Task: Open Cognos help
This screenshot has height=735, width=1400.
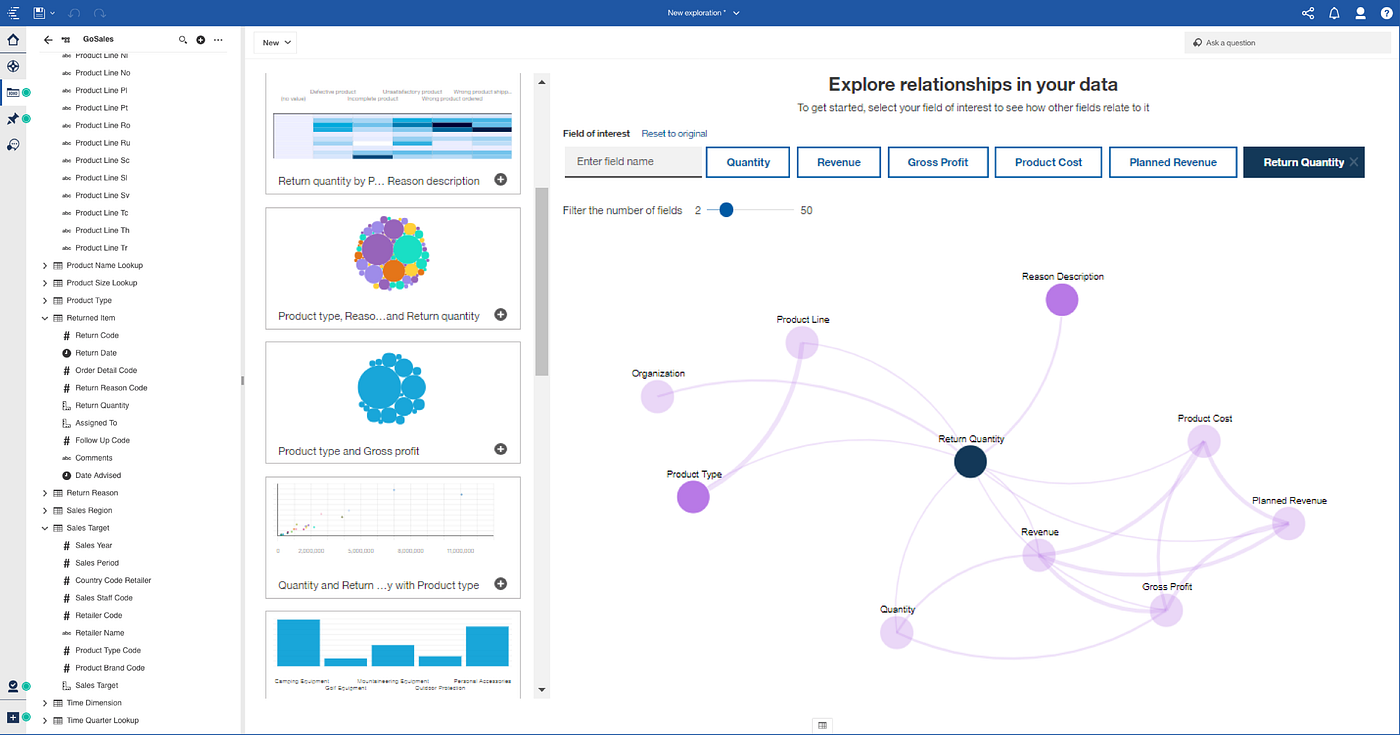Action: (x=1388, y=13)
